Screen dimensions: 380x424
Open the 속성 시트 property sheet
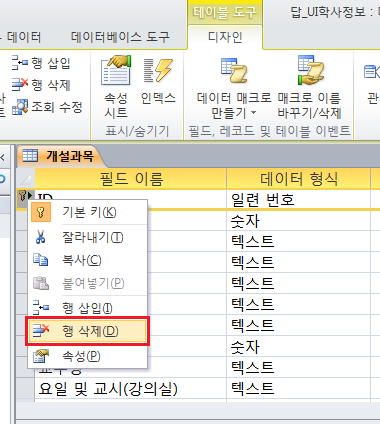(x=116, y=87)
